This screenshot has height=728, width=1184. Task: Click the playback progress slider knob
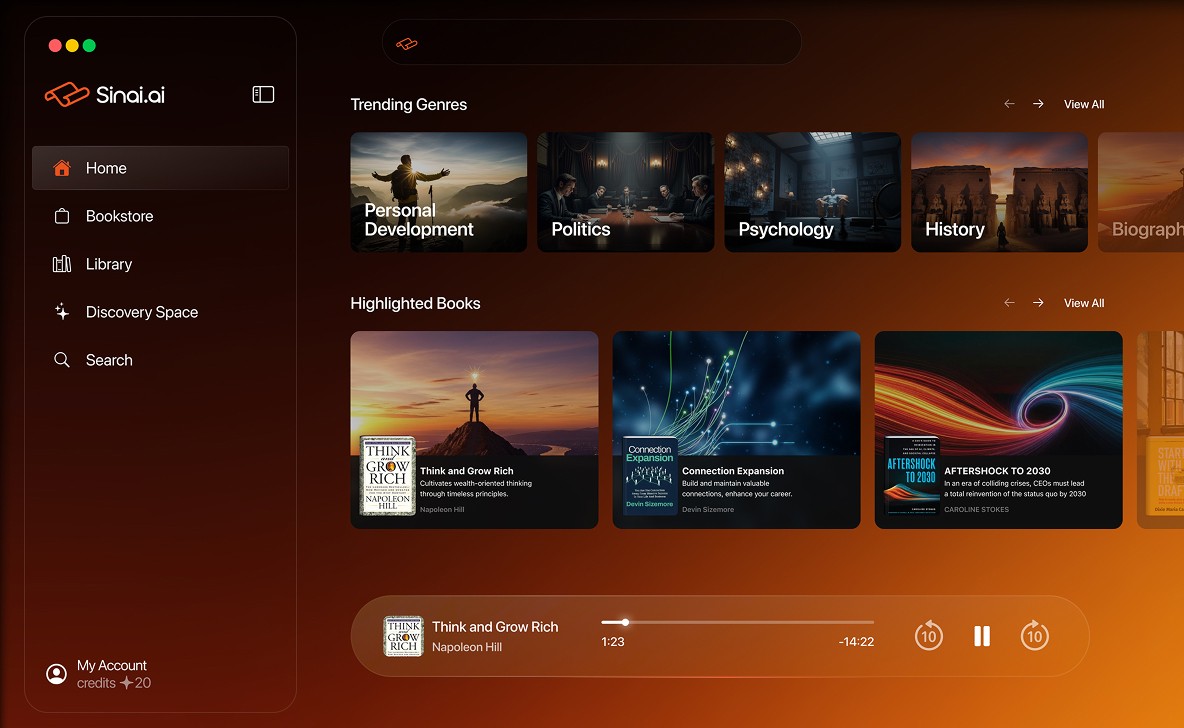point(625,622)
